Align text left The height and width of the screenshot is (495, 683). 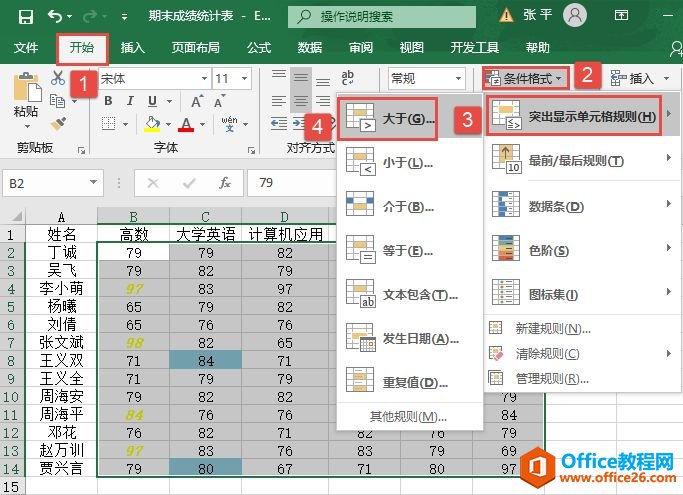coord(279,101)
